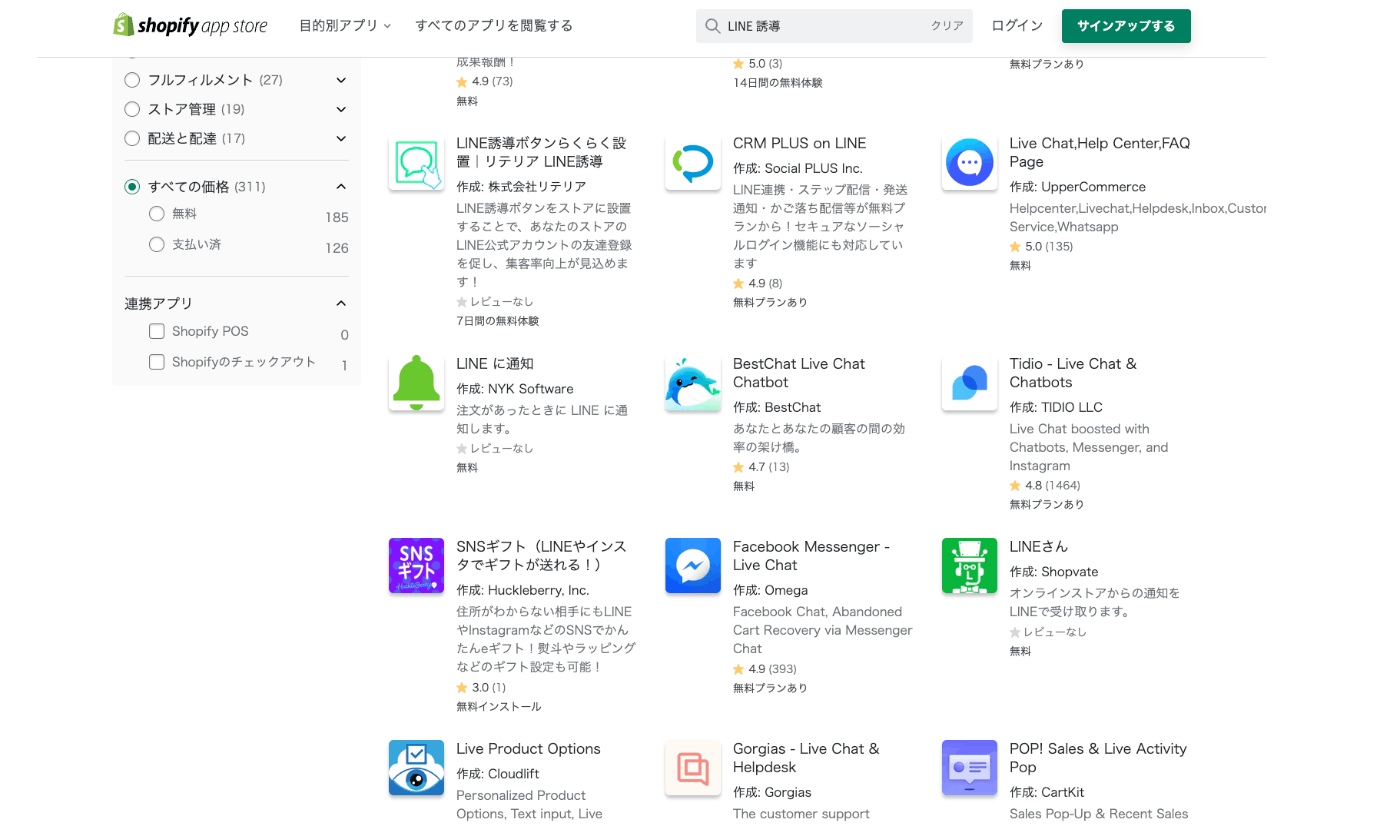Open the Gorgias app icon
1400x826 pixels.
[693, 768]
